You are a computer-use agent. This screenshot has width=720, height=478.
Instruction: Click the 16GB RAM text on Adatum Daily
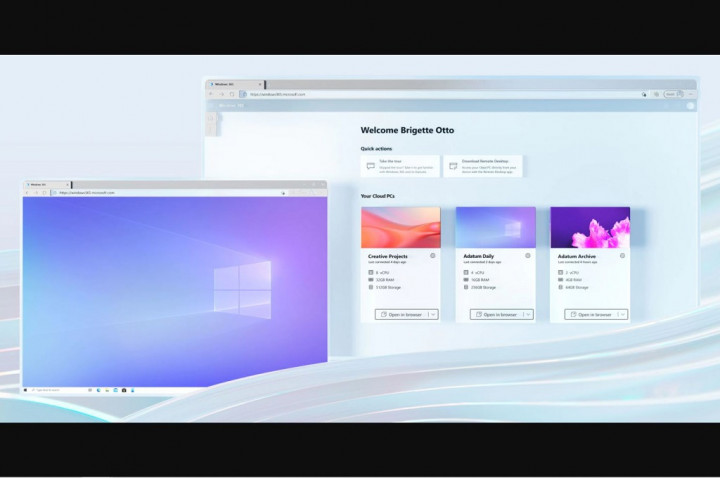point(480,280)
